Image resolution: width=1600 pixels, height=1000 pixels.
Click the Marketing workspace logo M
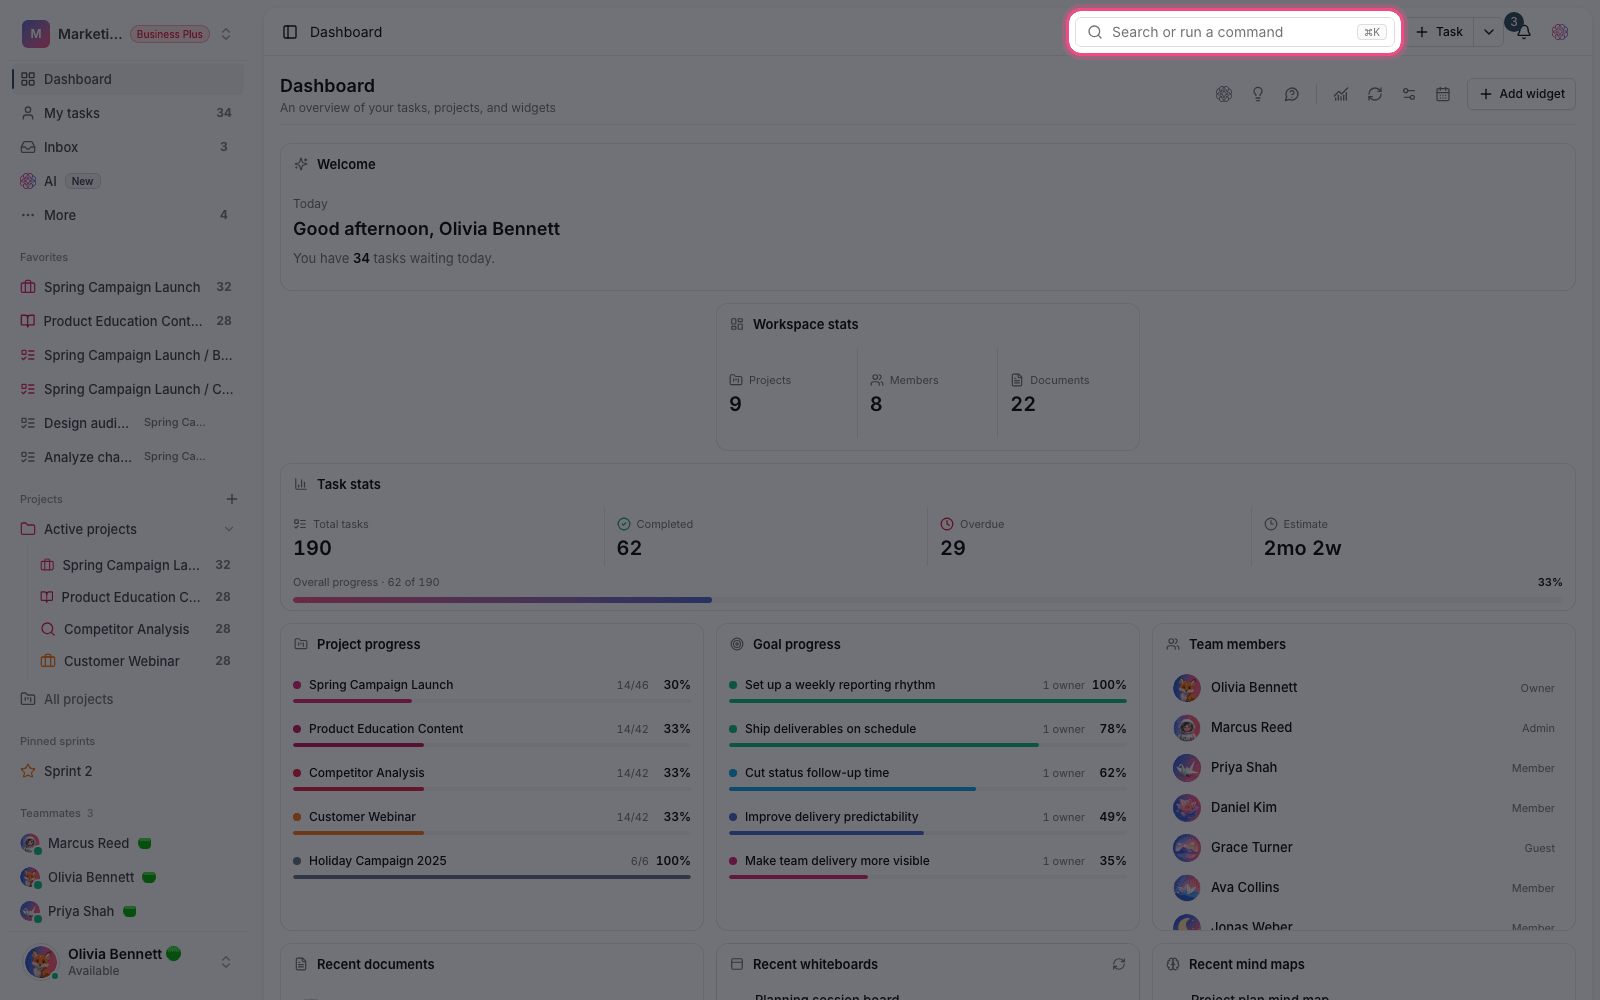pyautogui.click(x=36, y=34)
